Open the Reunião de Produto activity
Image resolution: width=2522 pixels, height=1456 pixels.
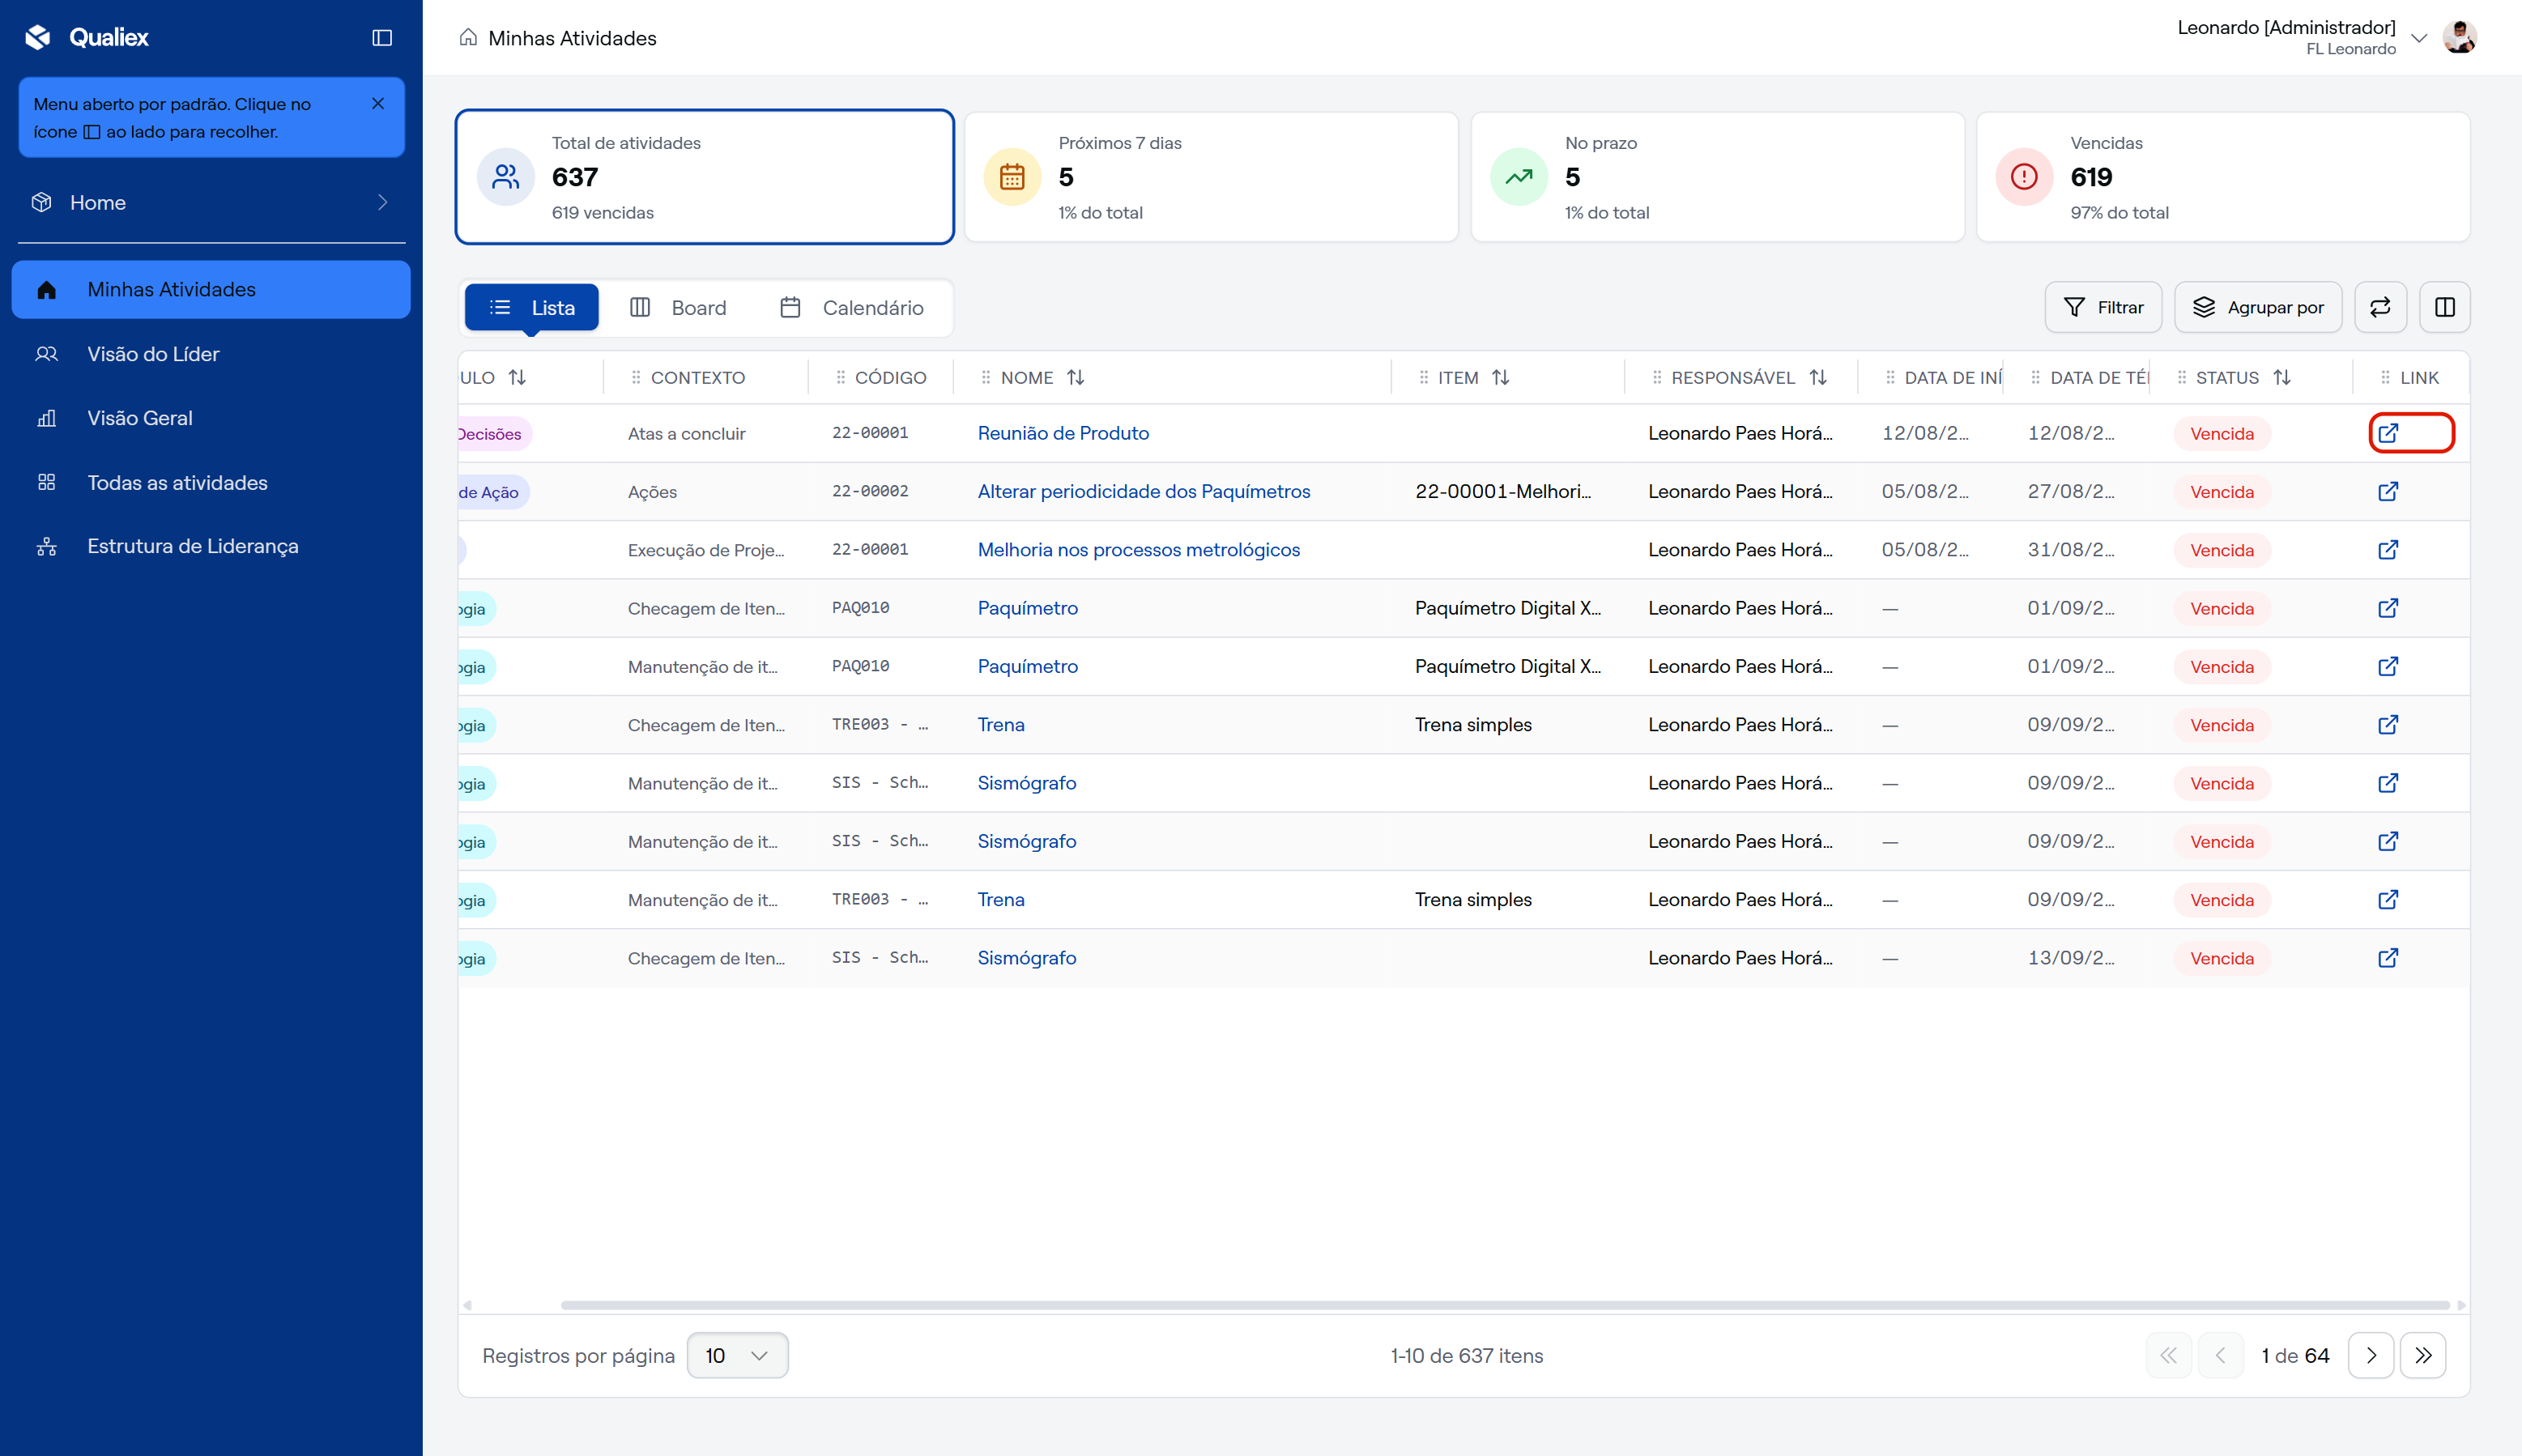[x=1063, y=433]
